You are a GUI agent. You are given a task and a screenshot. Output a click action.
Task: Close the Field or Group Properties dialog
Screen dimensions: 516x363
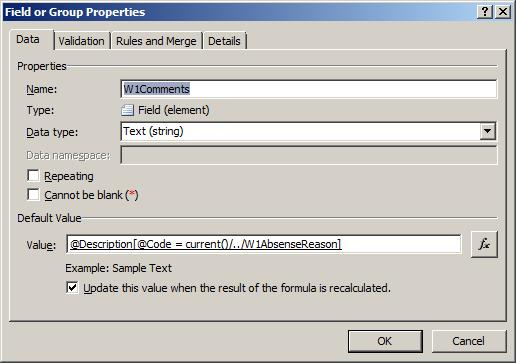coord(503,12)
